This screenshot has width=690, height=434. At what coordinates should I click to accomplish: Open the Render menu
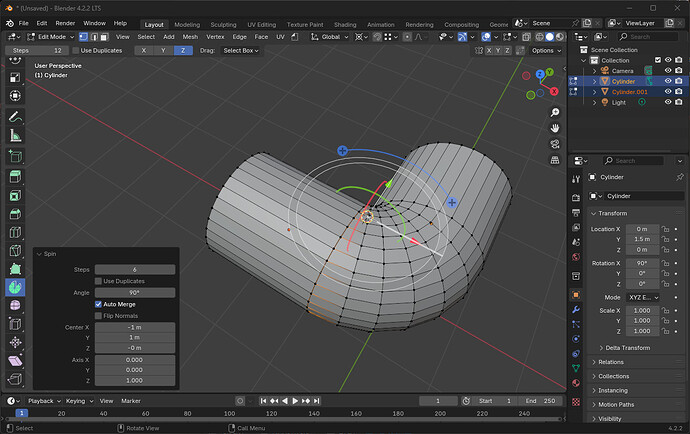tap(65, 23)
